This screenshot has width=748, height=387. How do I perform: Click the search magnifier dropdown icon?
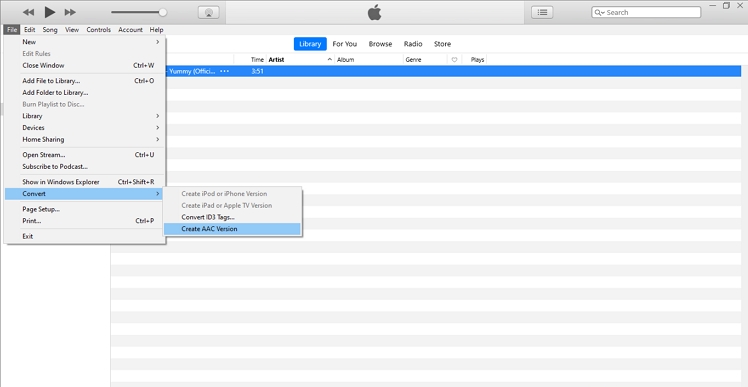pos(599,12)
